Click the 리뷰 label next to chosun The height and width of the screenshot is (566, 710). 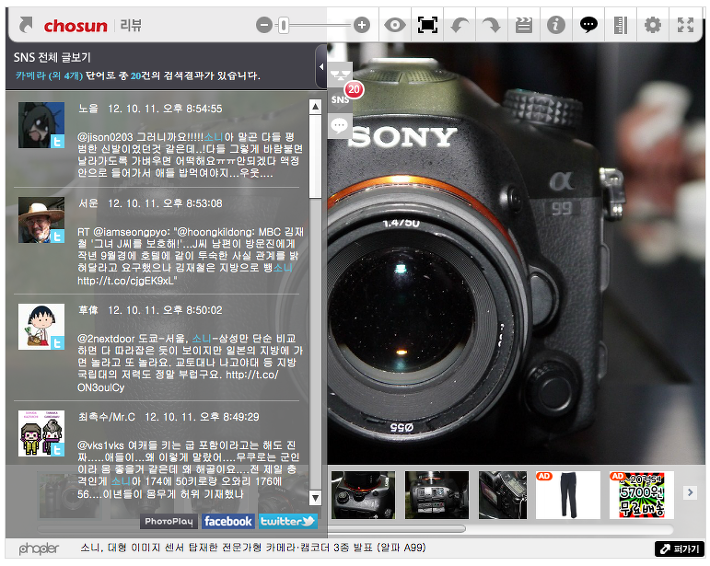tap(131, 26)
